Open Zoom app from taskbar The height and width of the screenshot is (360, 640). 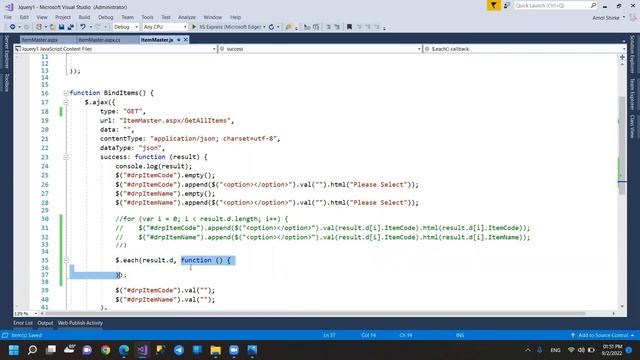(234, 350)
